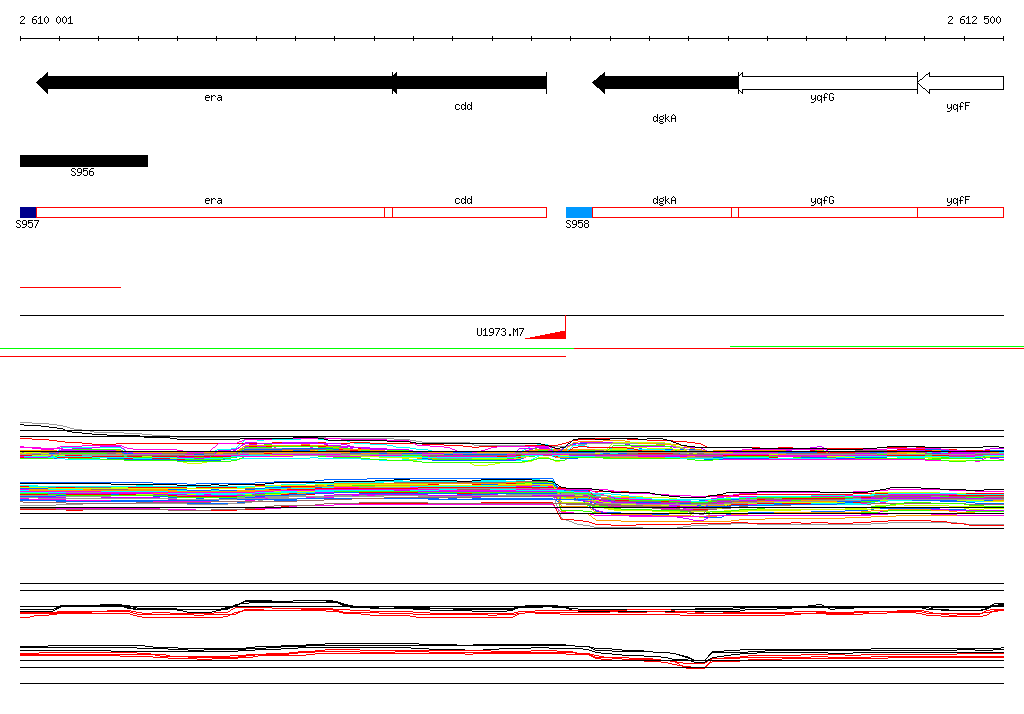Click the S956 black segment bar
1024x714 pixels.
pyautogui.click(x=84, y=161)
